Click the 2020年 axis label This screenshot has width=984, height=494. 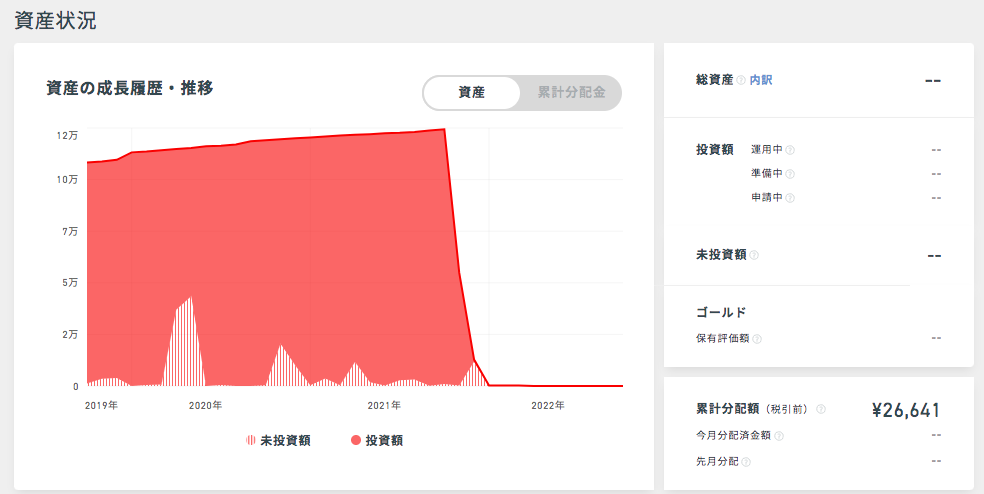(x=205, y=405)
